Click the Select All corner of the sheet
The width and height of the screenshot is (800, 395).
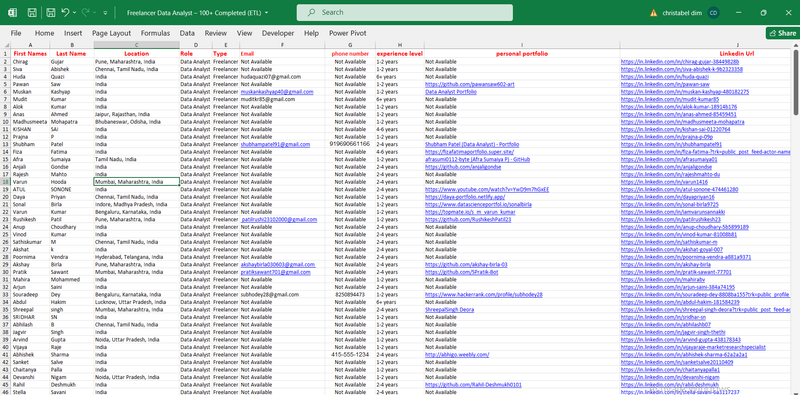(5, 45)
